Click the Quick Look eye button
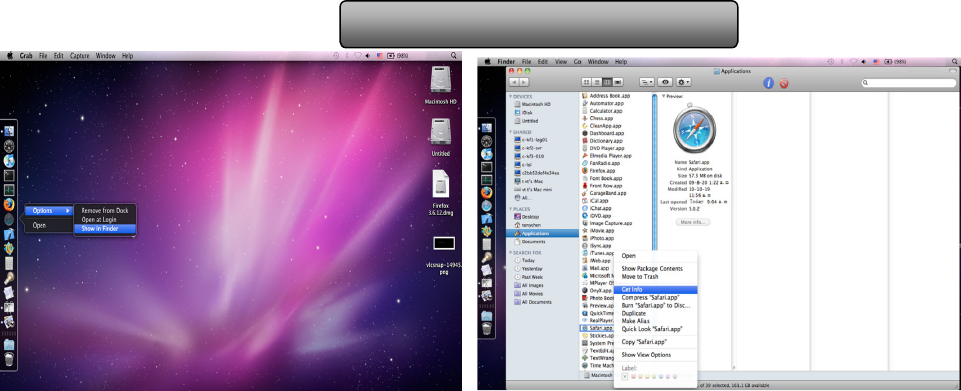 click(x=666, y=82)
